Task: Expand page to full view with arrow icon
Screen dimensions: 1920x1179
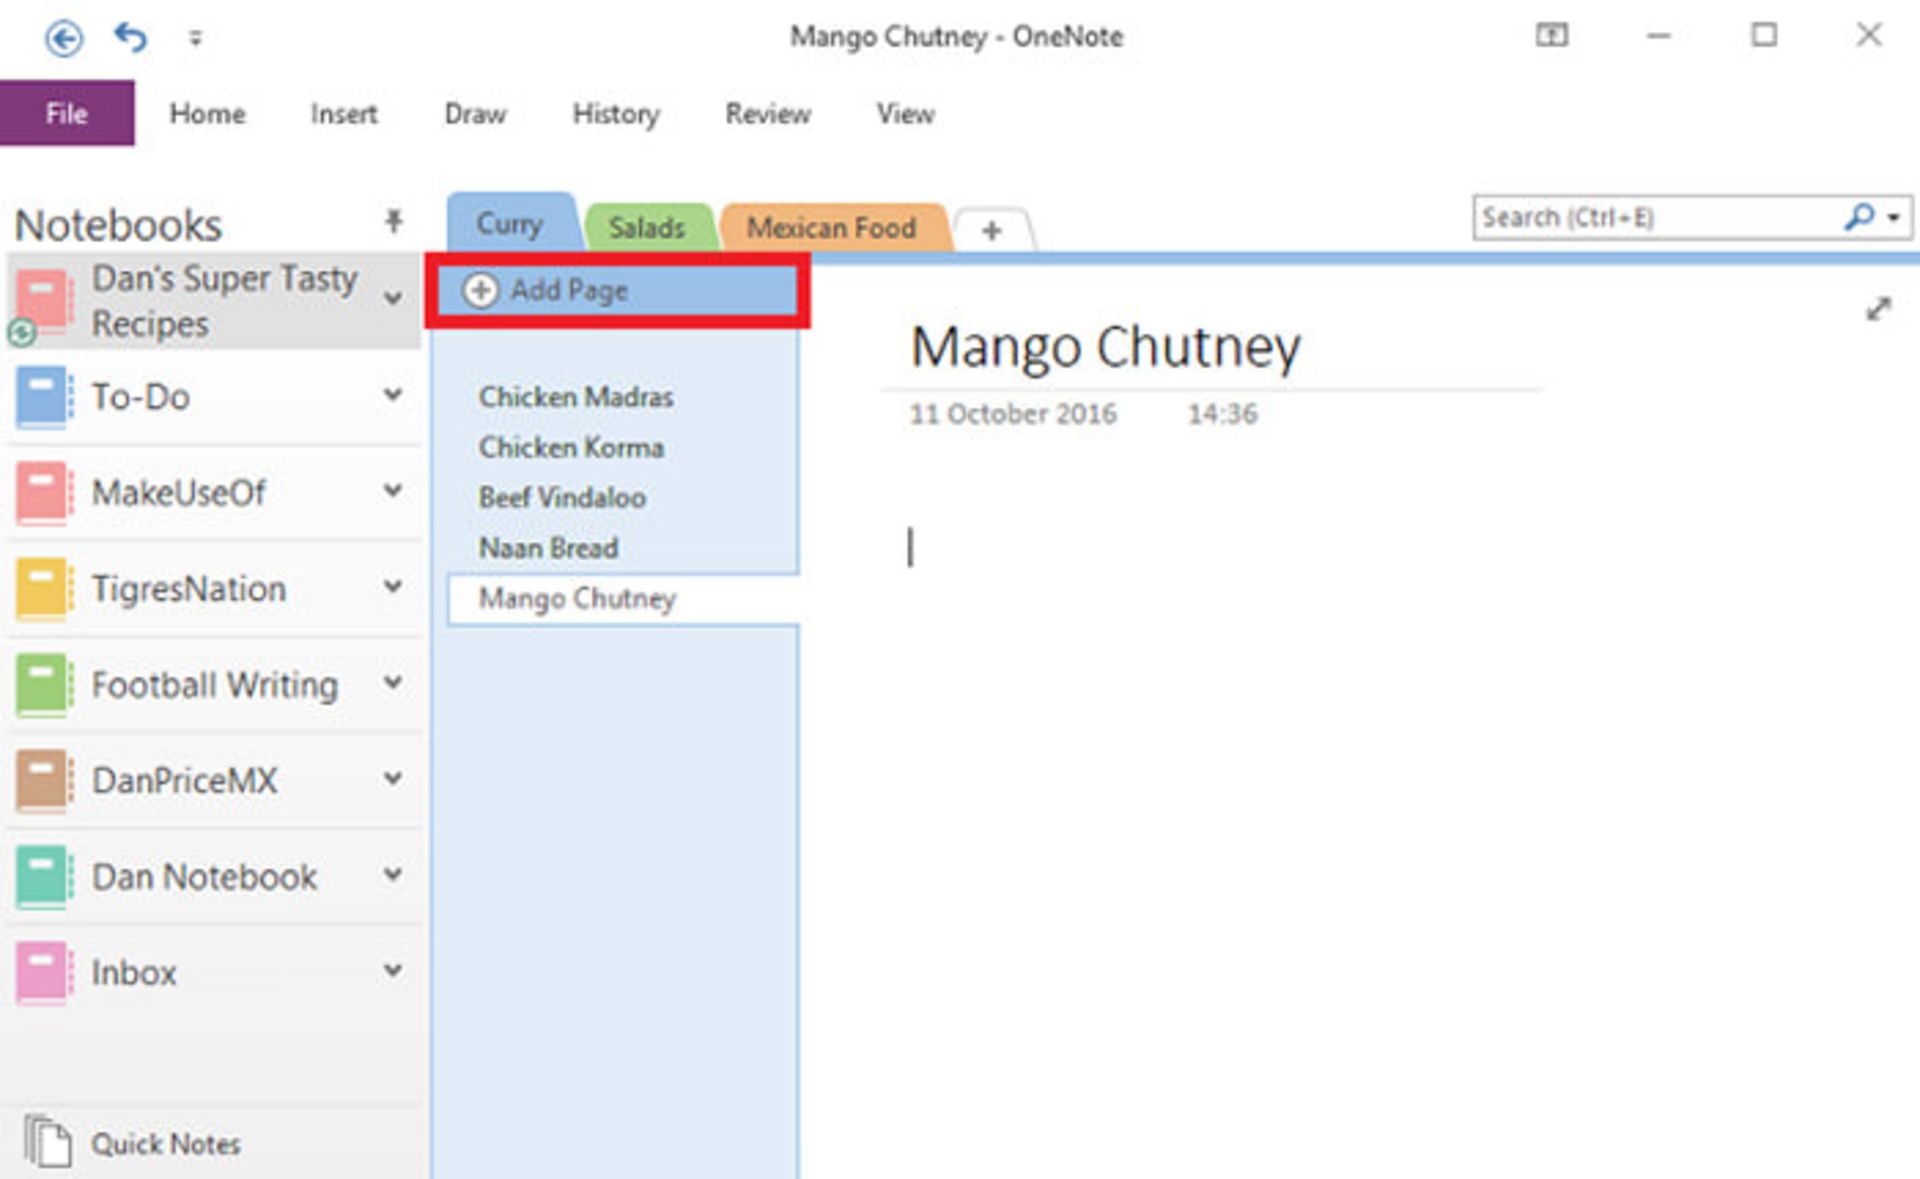Action: pyautogui.click(x=1878, y=309)
